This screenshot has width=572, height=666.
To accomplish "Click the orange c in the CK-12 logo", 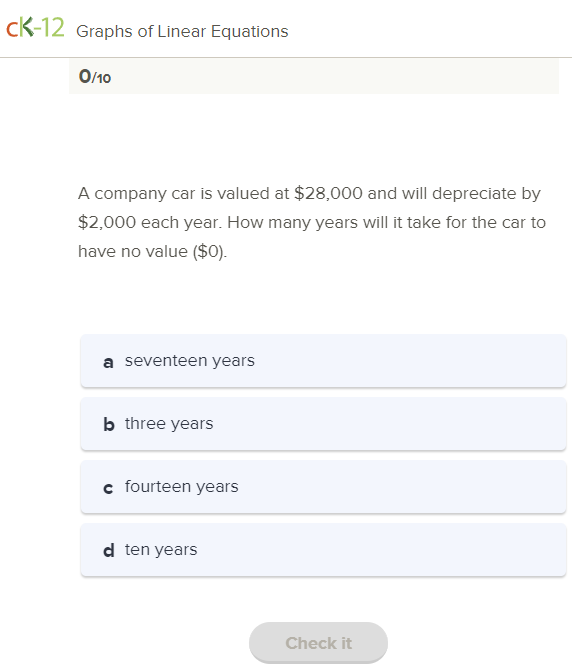I will click(x=12, y=30).
